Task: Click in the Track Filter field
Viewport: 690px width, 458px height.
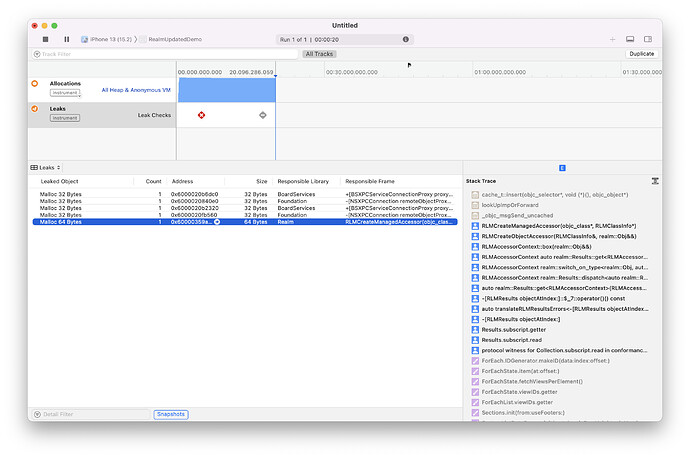Action: (x=100, y=54)
